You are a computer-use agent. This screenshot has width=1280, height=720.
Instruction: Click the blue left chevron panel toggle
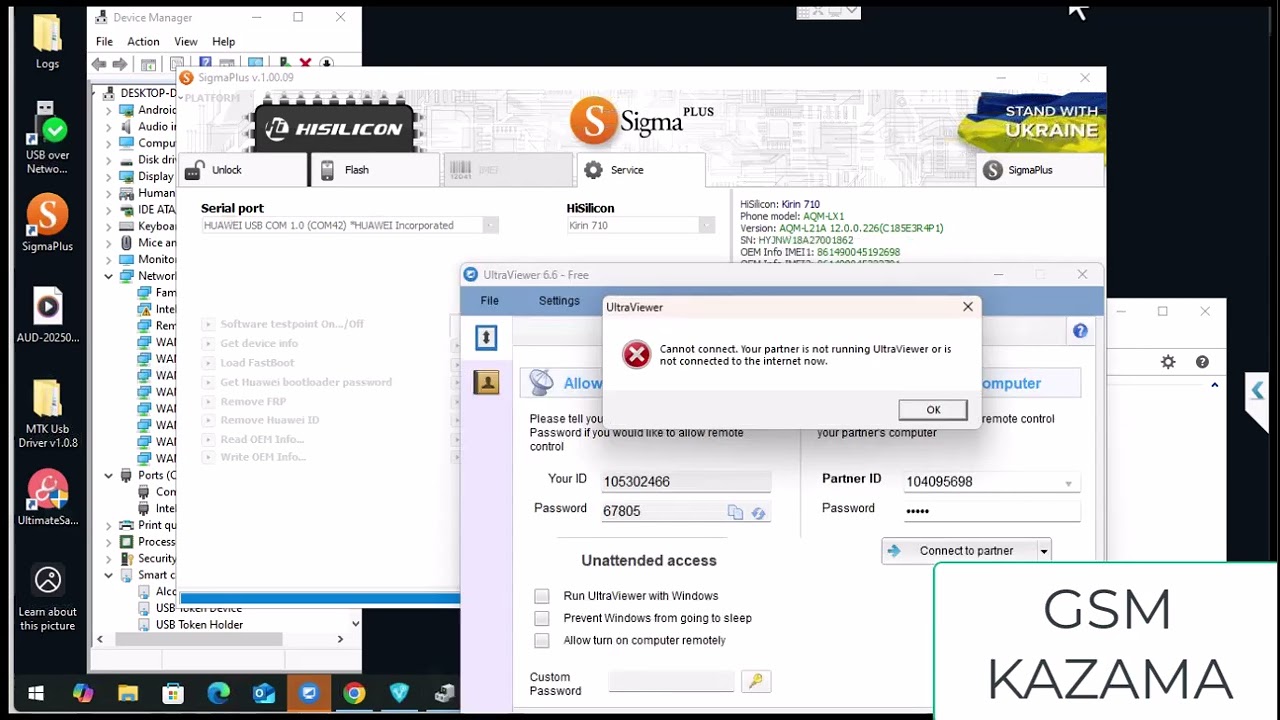click(1257, 391)
